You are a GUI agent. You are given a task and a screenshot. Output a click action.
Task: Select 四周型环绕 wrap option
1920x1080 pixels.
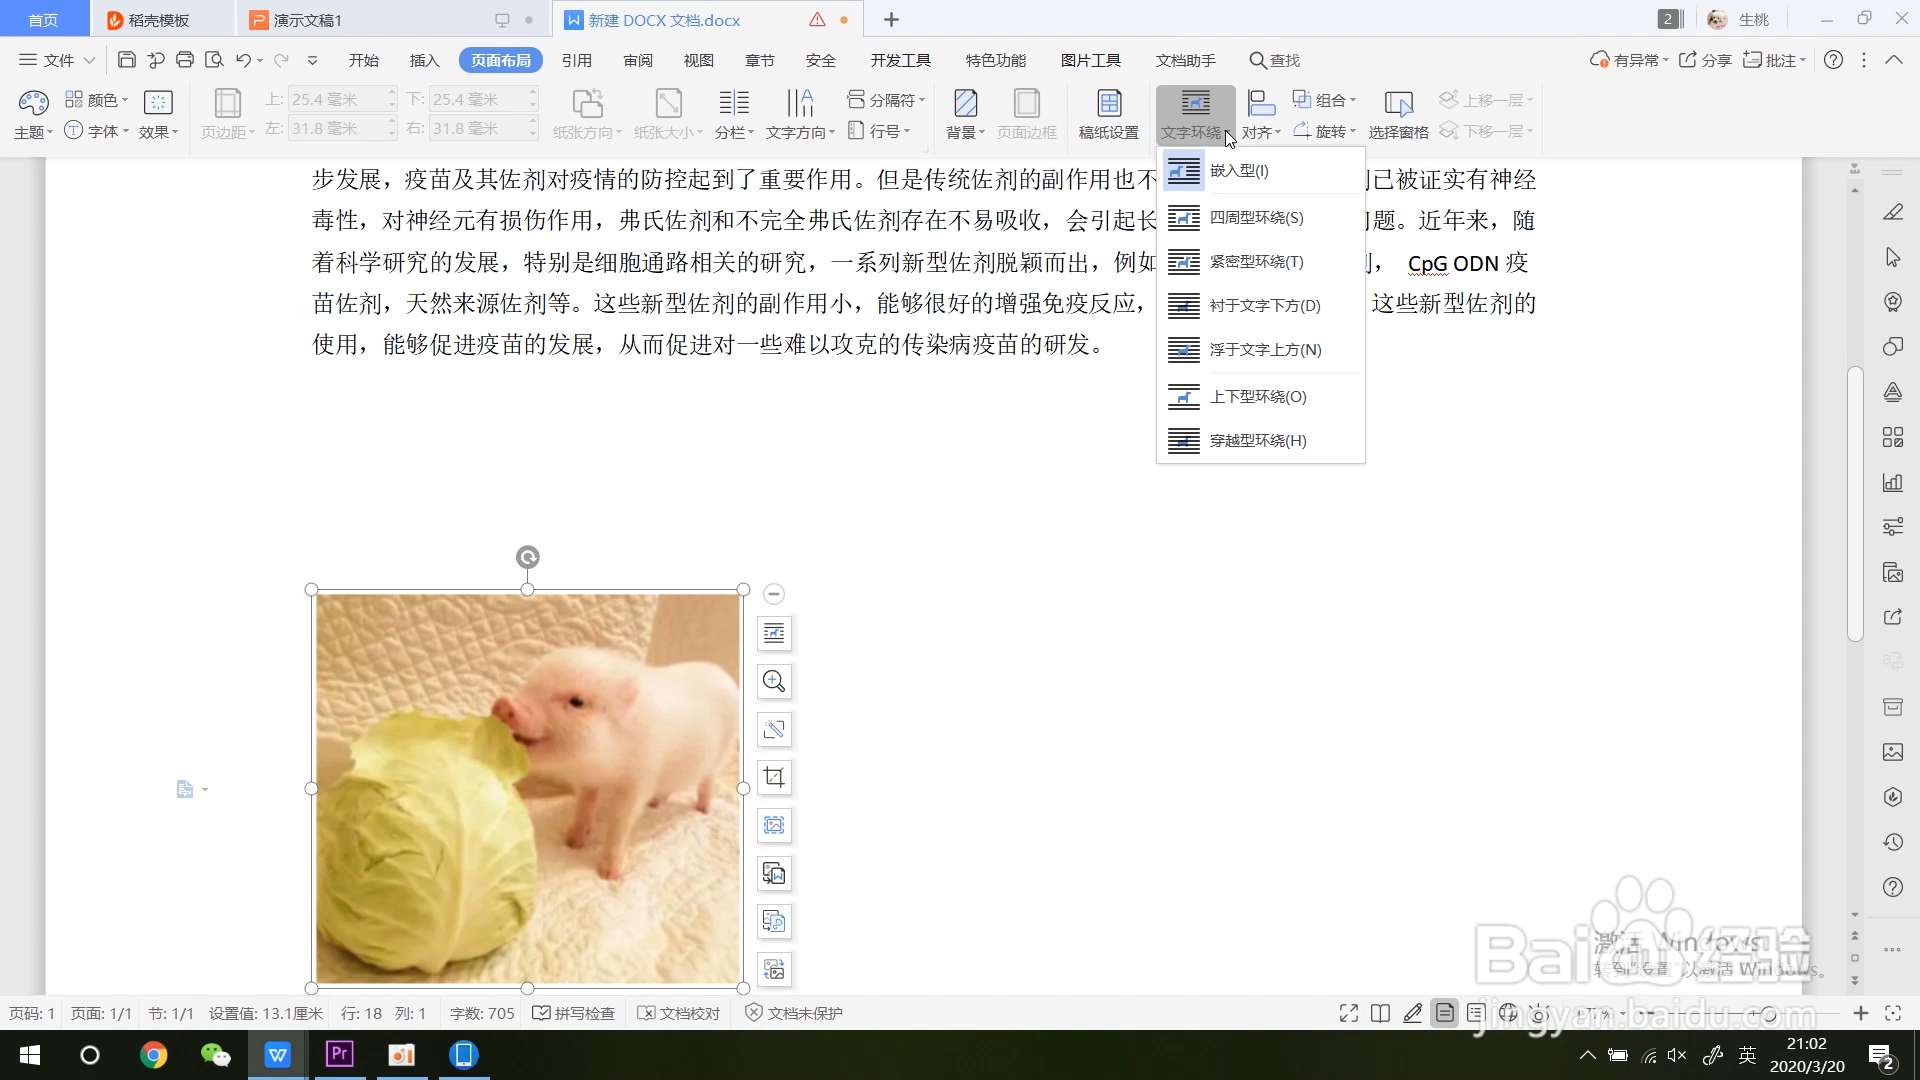(1256, 218)
